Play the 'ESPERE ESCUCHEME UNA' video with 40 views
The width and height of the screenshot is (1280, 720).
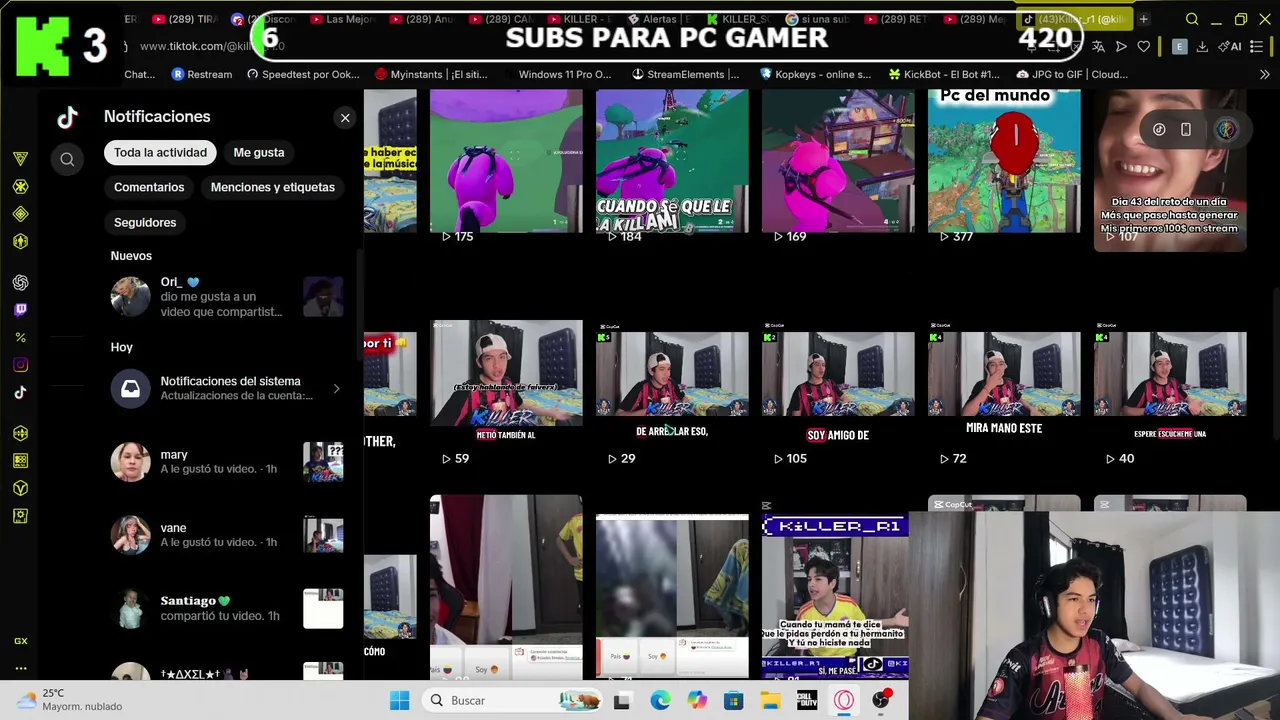point(1170,394)
